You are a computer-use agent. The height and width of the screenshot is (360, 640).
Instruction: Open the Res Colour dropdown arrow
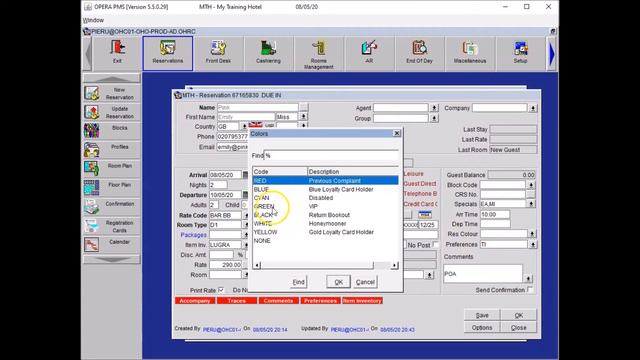click(x=532, y=234)
